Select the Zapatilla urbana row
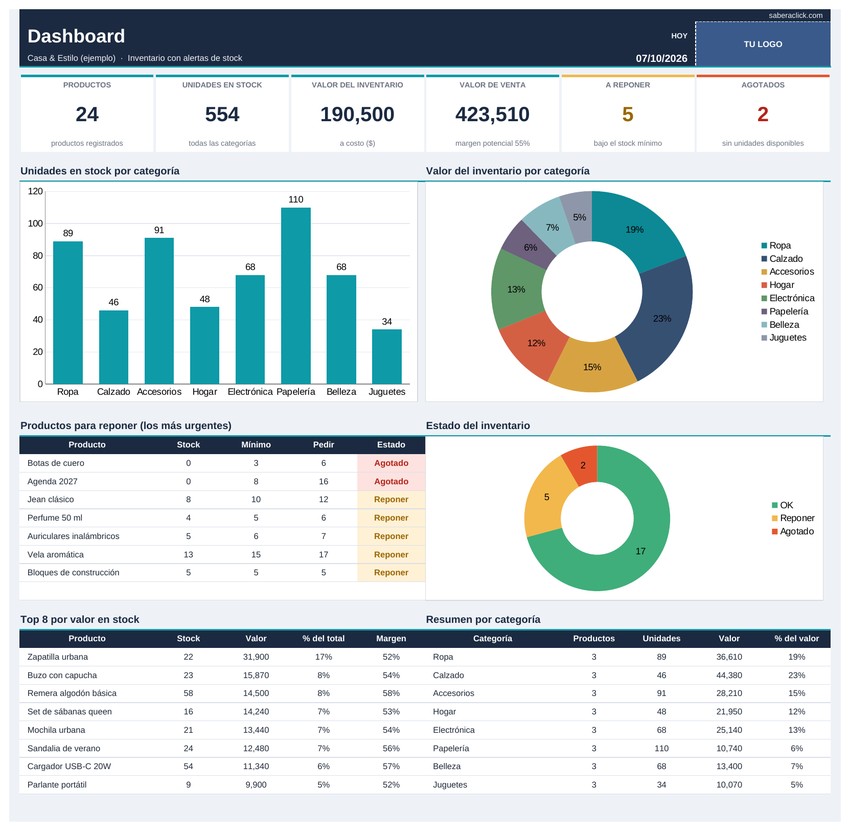Screen dimensions: 850x831 pyautogui.click(x=222, y=657)
